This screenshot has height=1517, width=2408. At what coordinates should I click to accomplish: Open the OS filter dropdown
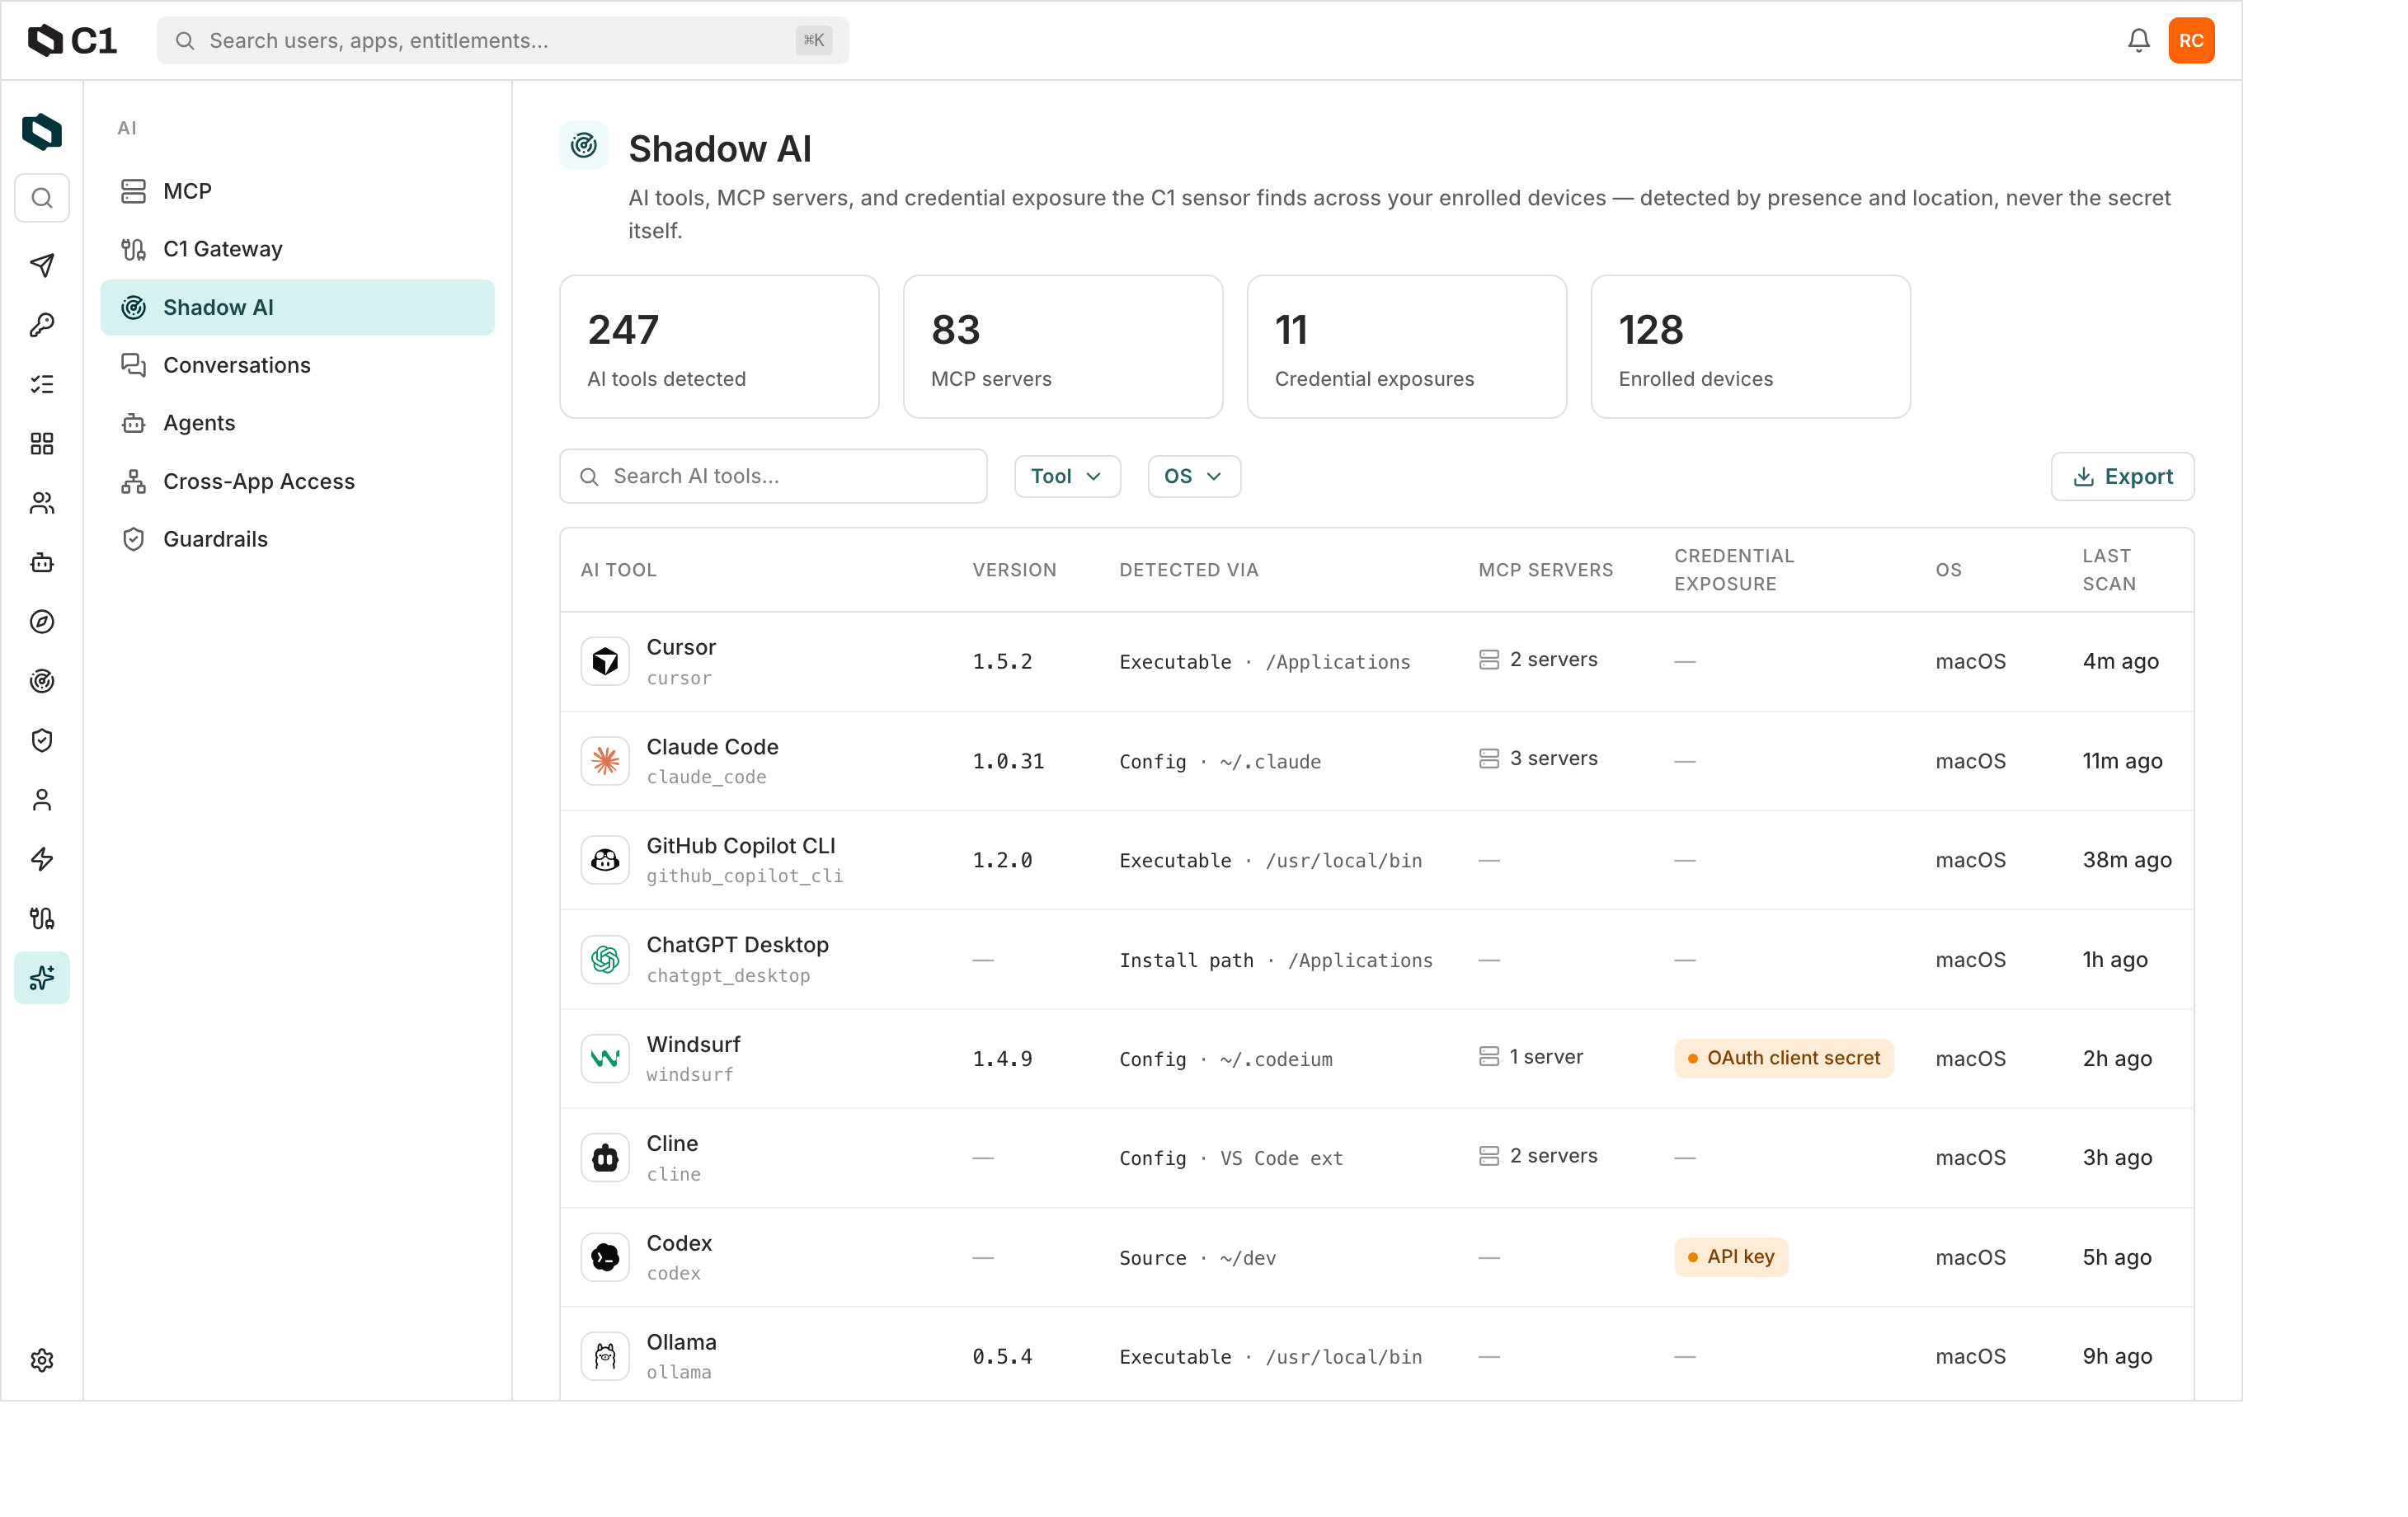(1194, 477)
